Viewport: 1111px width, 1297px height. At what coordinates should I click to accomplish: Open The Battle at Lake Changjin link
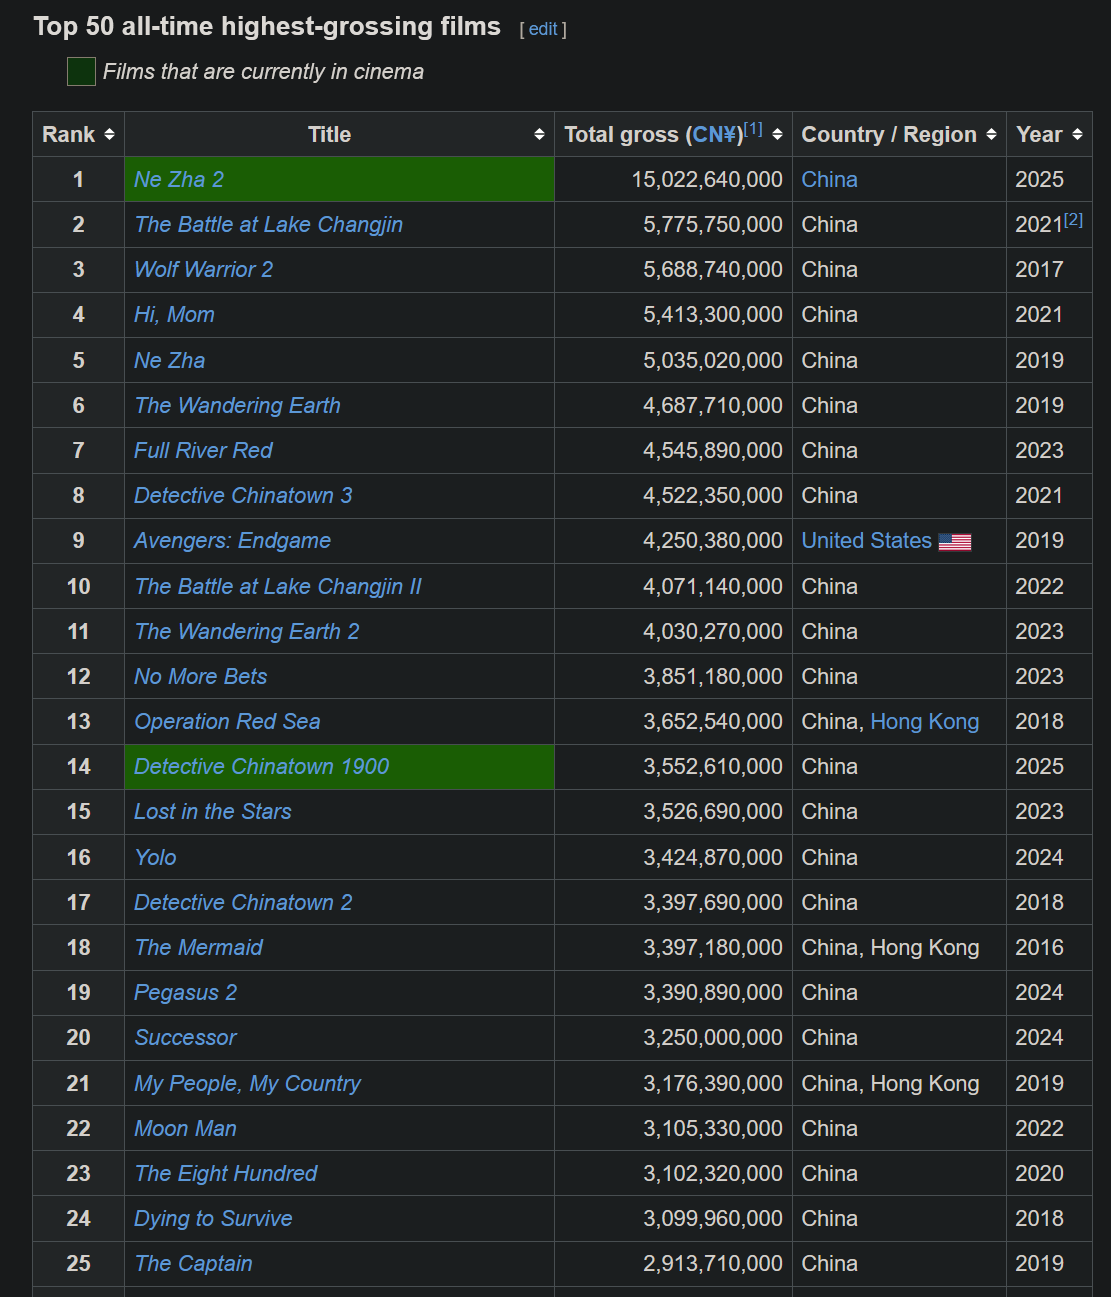tap(268, 225)
